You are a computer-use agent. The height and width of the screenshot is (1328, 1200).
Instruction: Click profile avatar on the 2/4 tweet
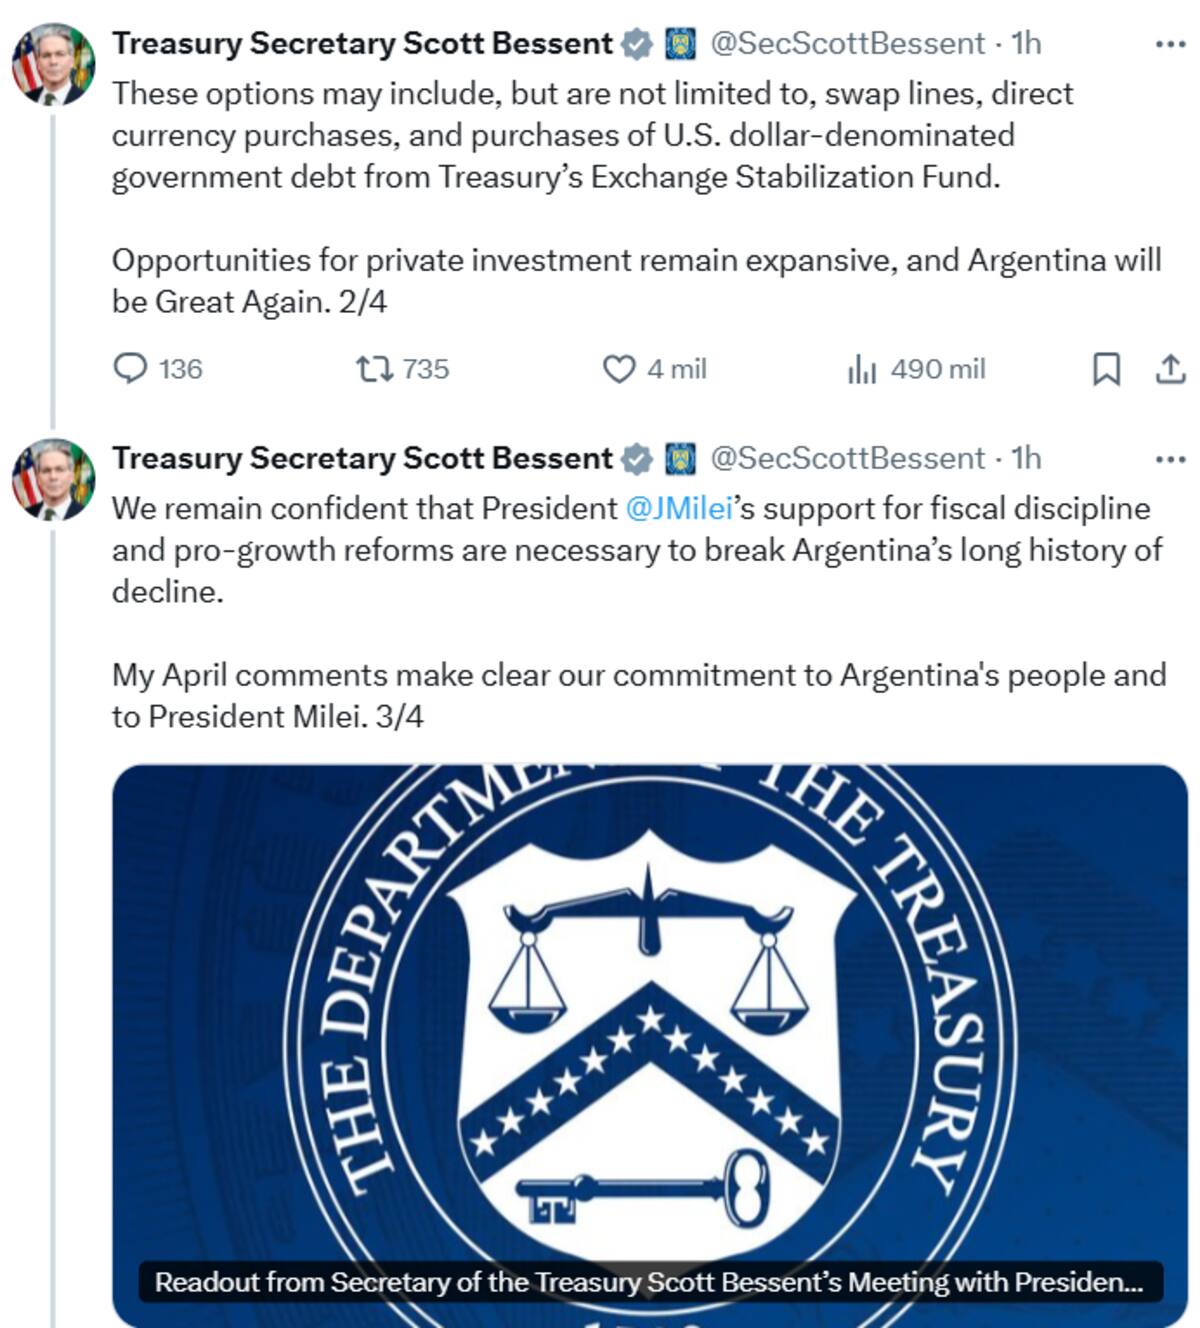coord(54,64)
